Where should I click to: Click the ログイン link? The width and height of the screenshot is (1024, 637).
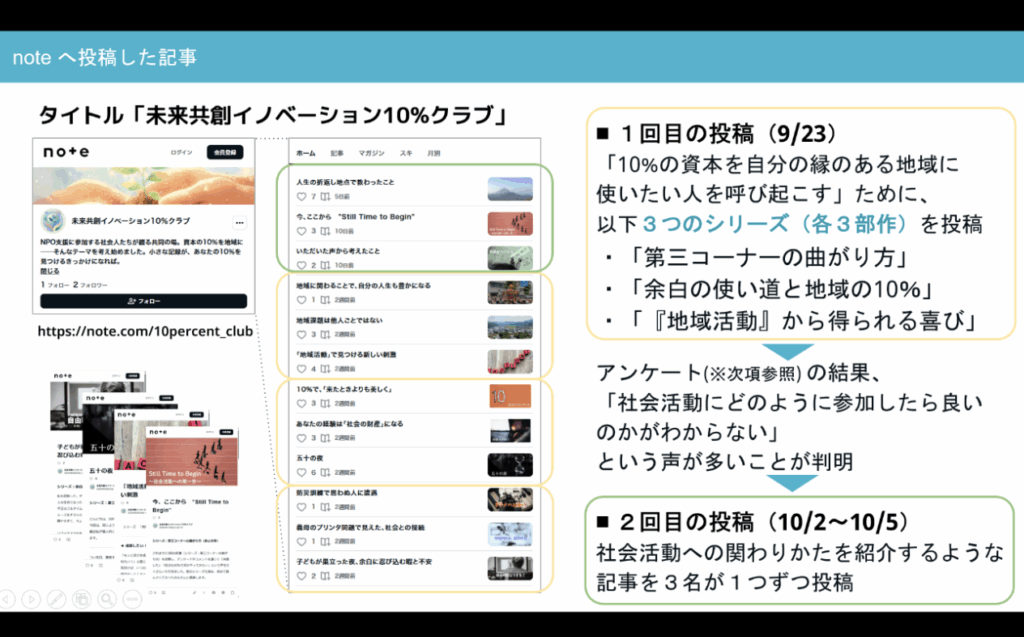tap(181, 152)
